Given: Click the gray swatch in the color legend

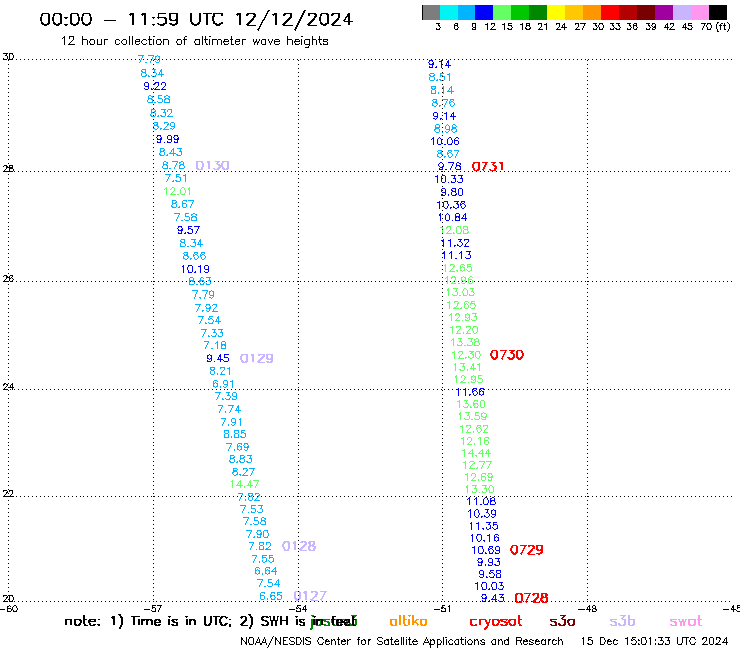Looking at the screenshot, I should (x=431, y=12).
